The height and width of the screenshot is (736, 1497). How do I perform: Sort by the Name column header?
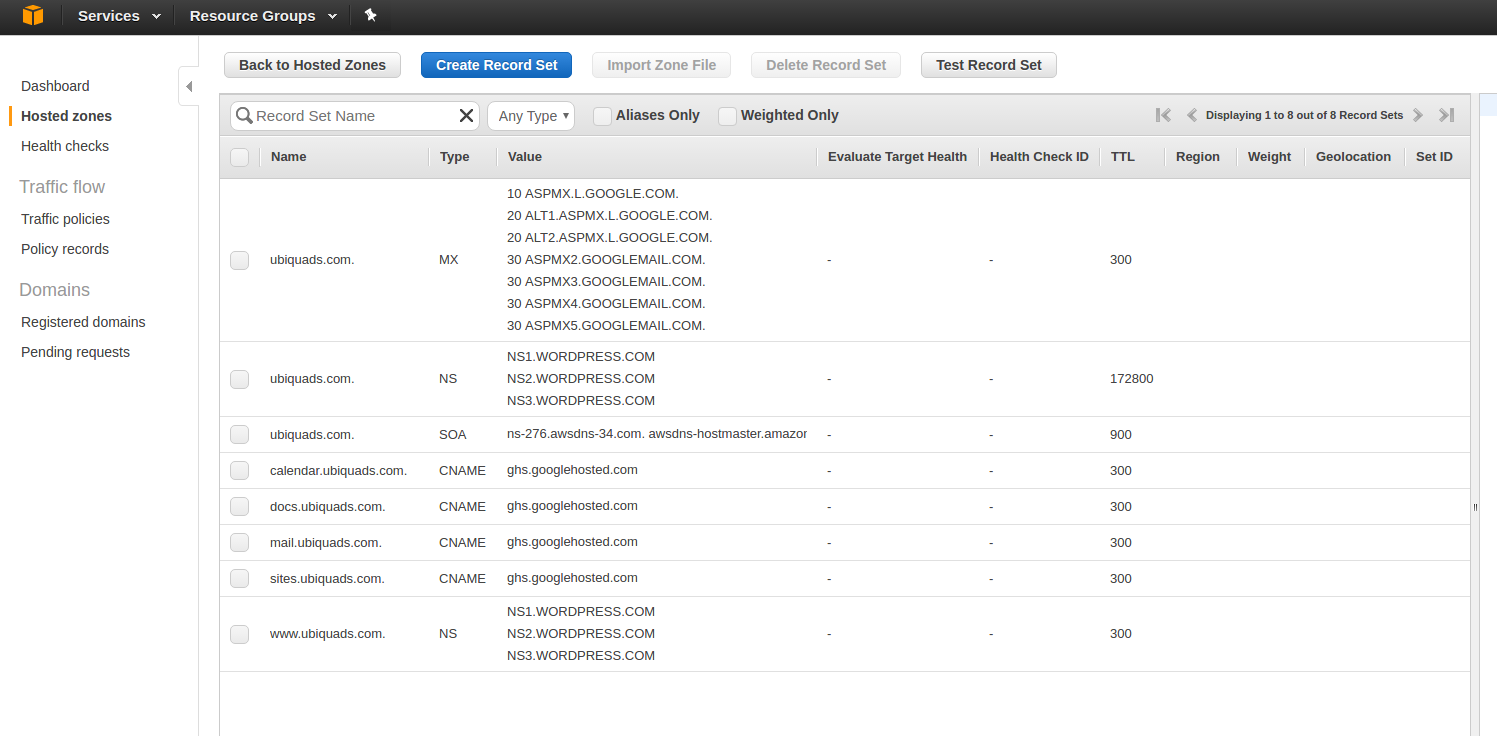[x=288, y=157]
